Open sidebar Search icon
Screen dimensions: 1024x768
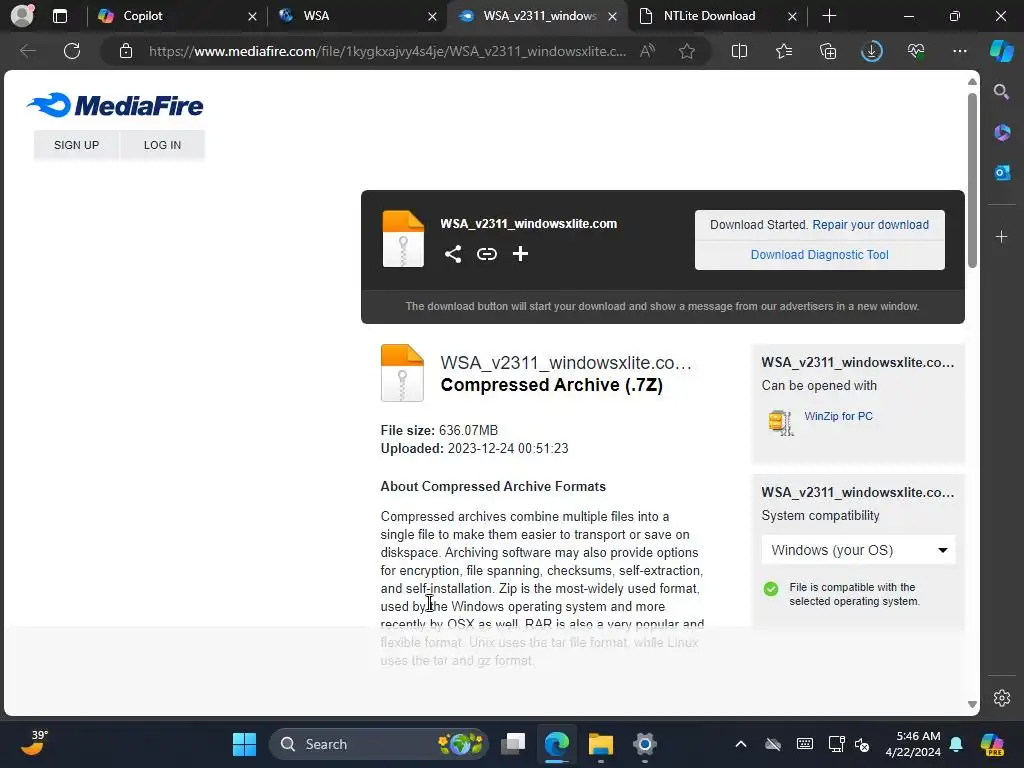(1001, 92)
